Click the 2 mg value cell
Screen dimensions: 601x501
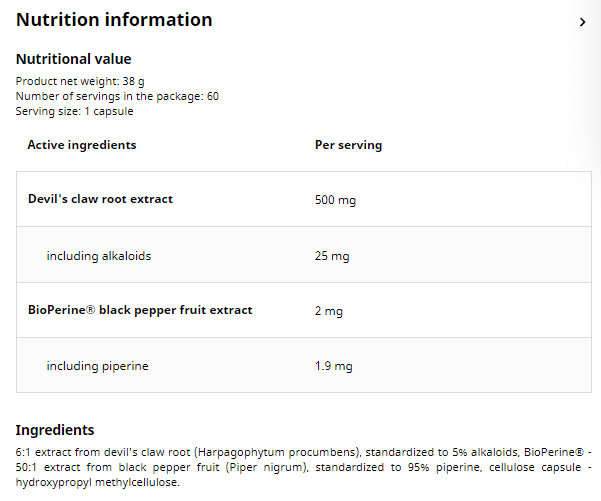[x=328, y=311]
